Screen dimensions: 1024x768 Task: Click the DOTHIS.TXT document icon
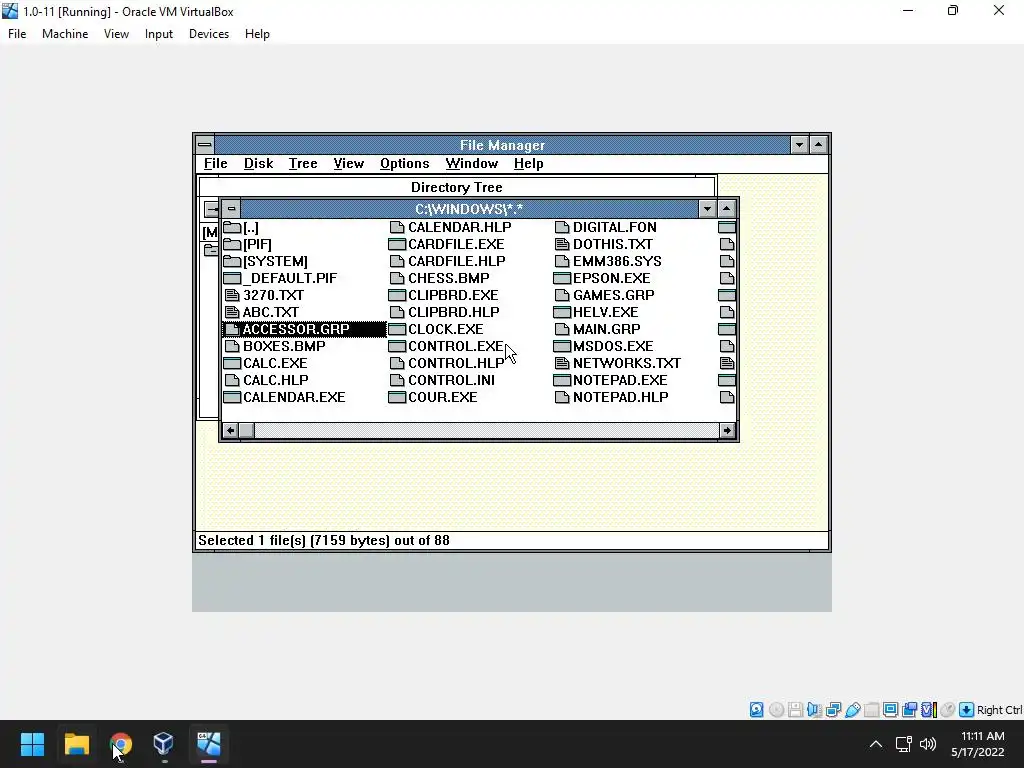tap(562, 244)
